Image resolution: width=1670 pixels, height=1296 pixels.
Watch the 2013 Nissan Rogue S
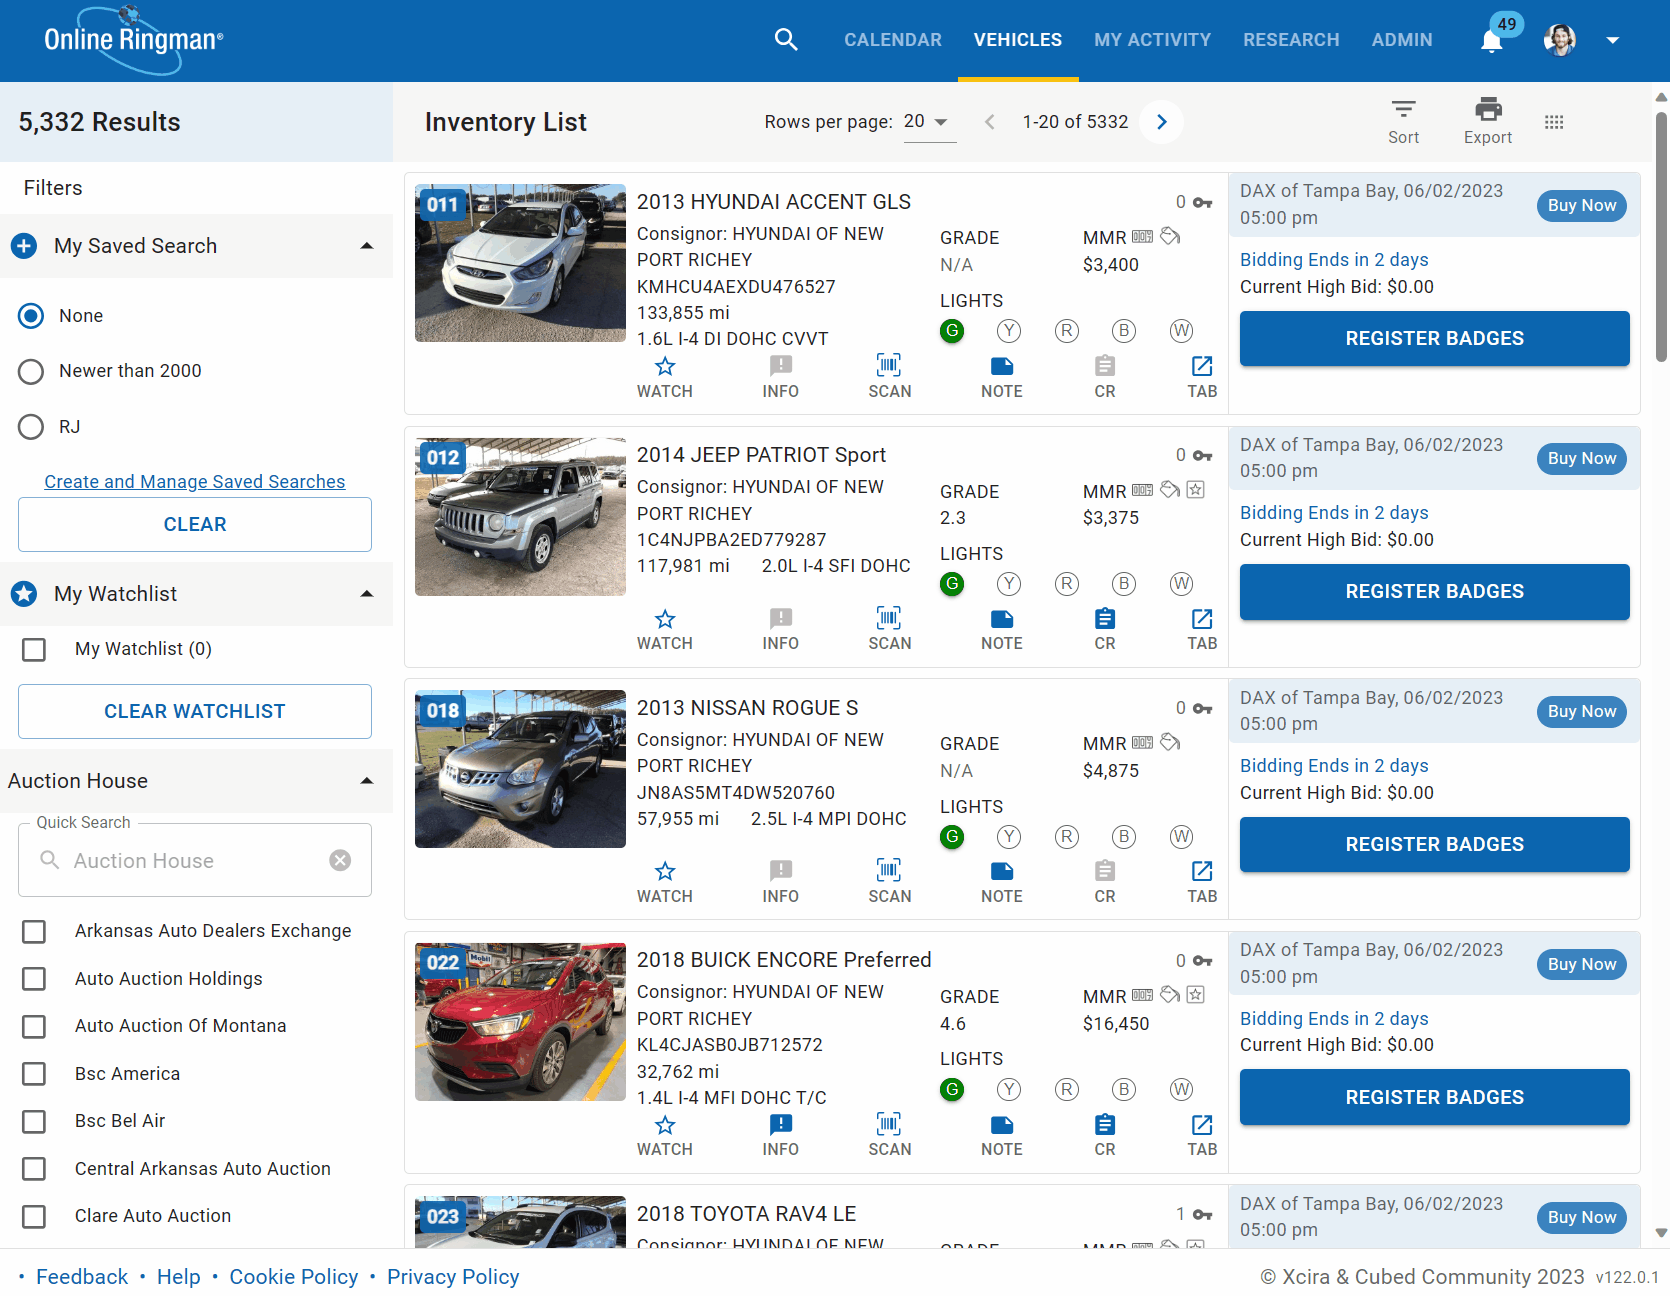point(665,883)
